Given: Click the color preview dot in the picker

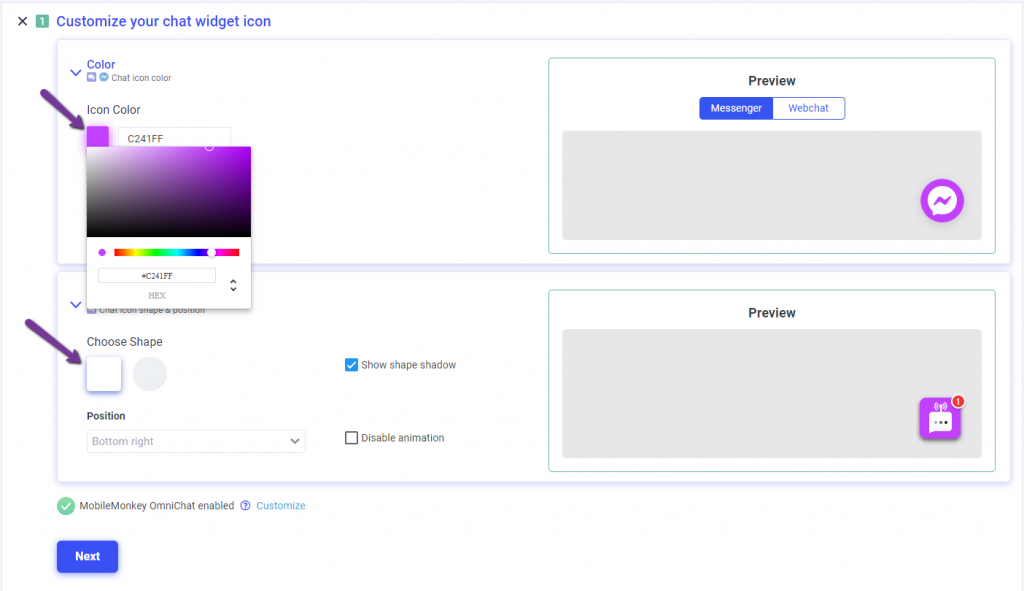Looking at the screenshot, I should coord(102,252).
